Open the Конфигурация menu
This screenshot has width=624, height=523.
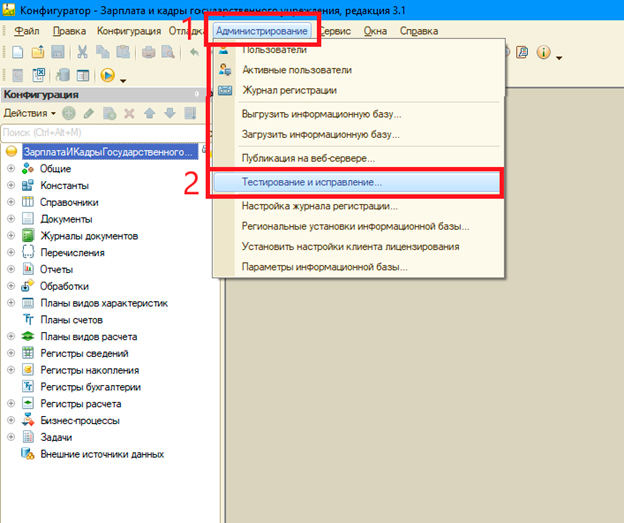(129, 31)
